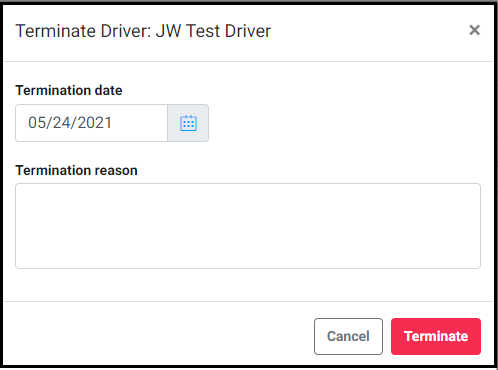
Task: Show calendar via blue grid icon
Action: [x=188, y=123]
